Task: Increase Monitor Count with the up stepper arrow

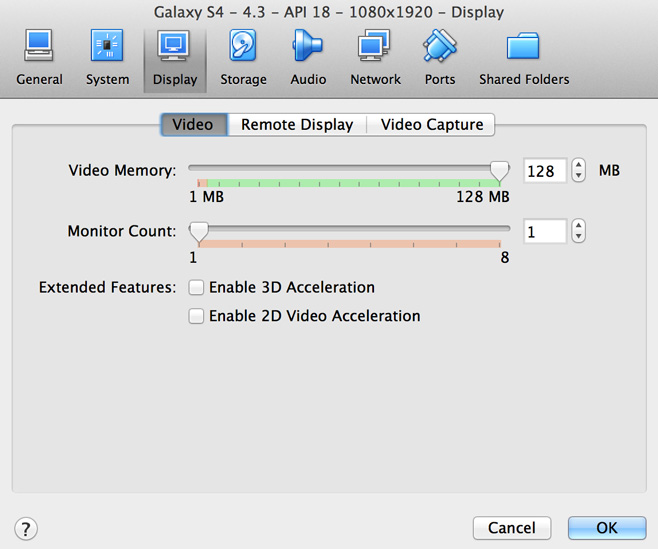Action: 579,226
